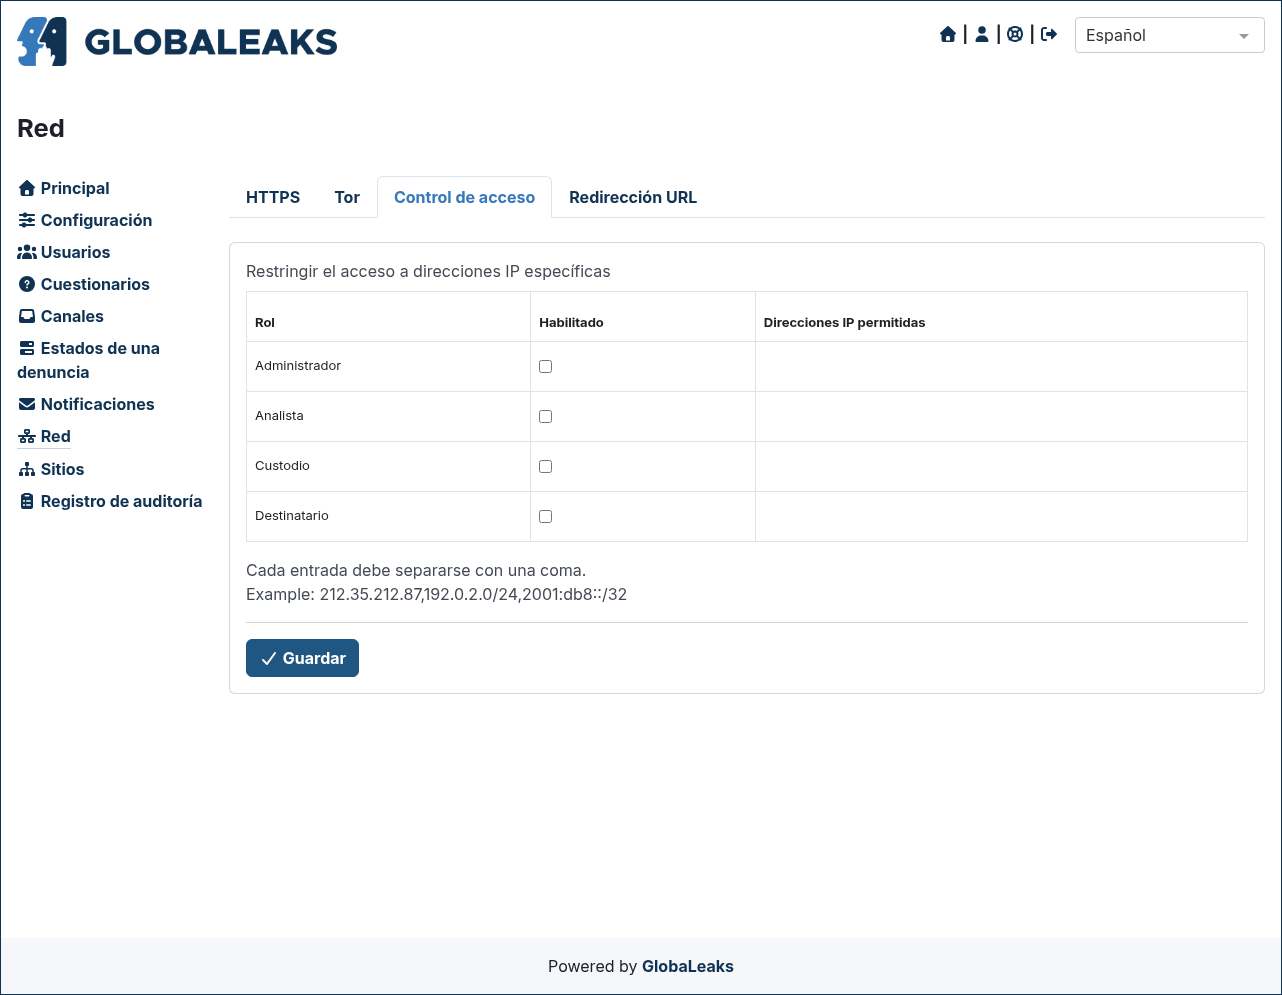Open the Español language dropdown
This screenshot has height=995, width=1282.
(x=1169, y=35)
